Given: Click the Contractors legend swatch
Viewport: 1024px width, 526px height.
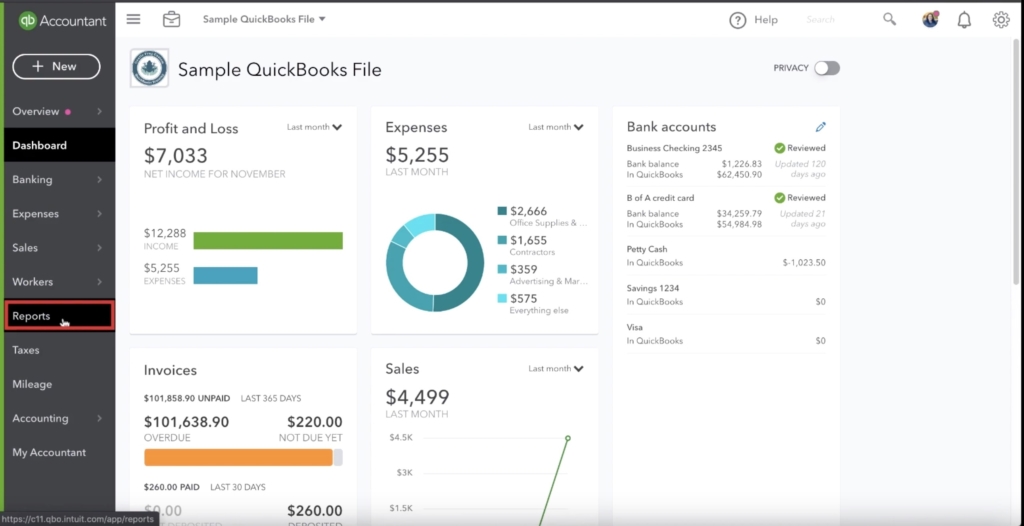Looking at the screenshot, I should (502, 240).
